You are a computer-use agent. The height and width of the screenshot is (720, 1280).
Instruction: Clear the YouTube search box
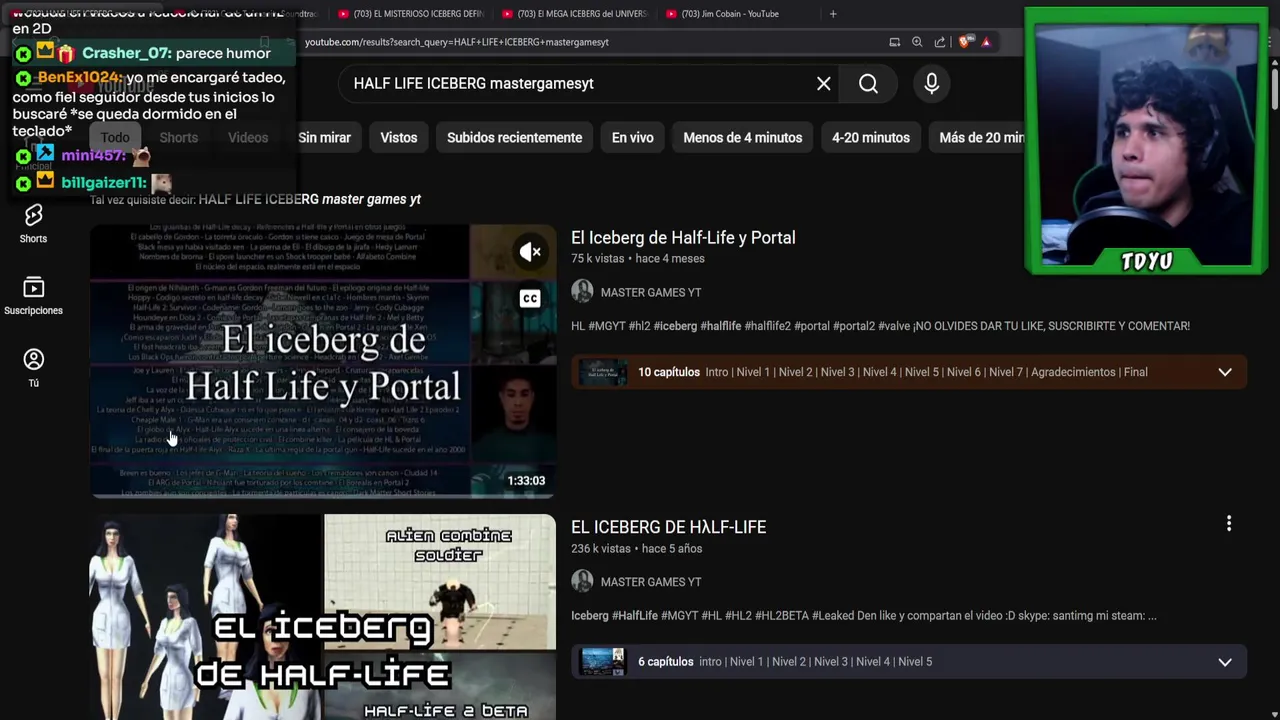tap(823, 84)
